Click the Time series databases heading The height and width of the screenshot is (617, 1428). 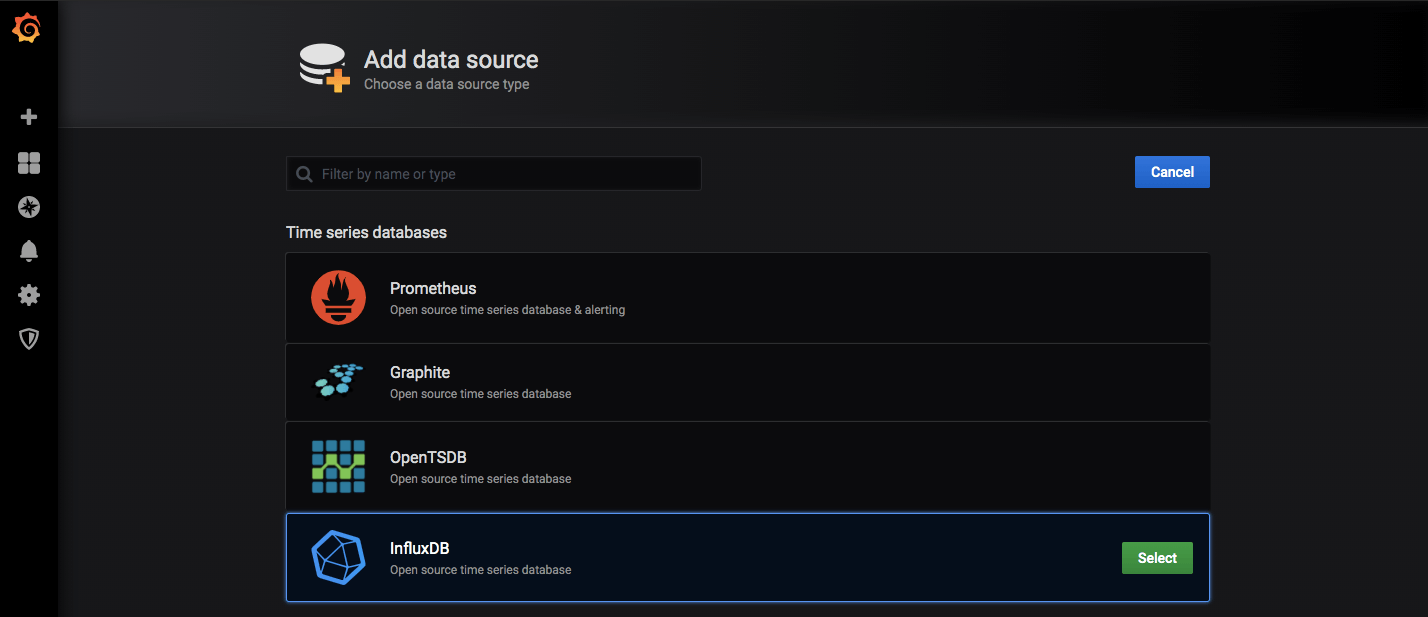[366, 232]
